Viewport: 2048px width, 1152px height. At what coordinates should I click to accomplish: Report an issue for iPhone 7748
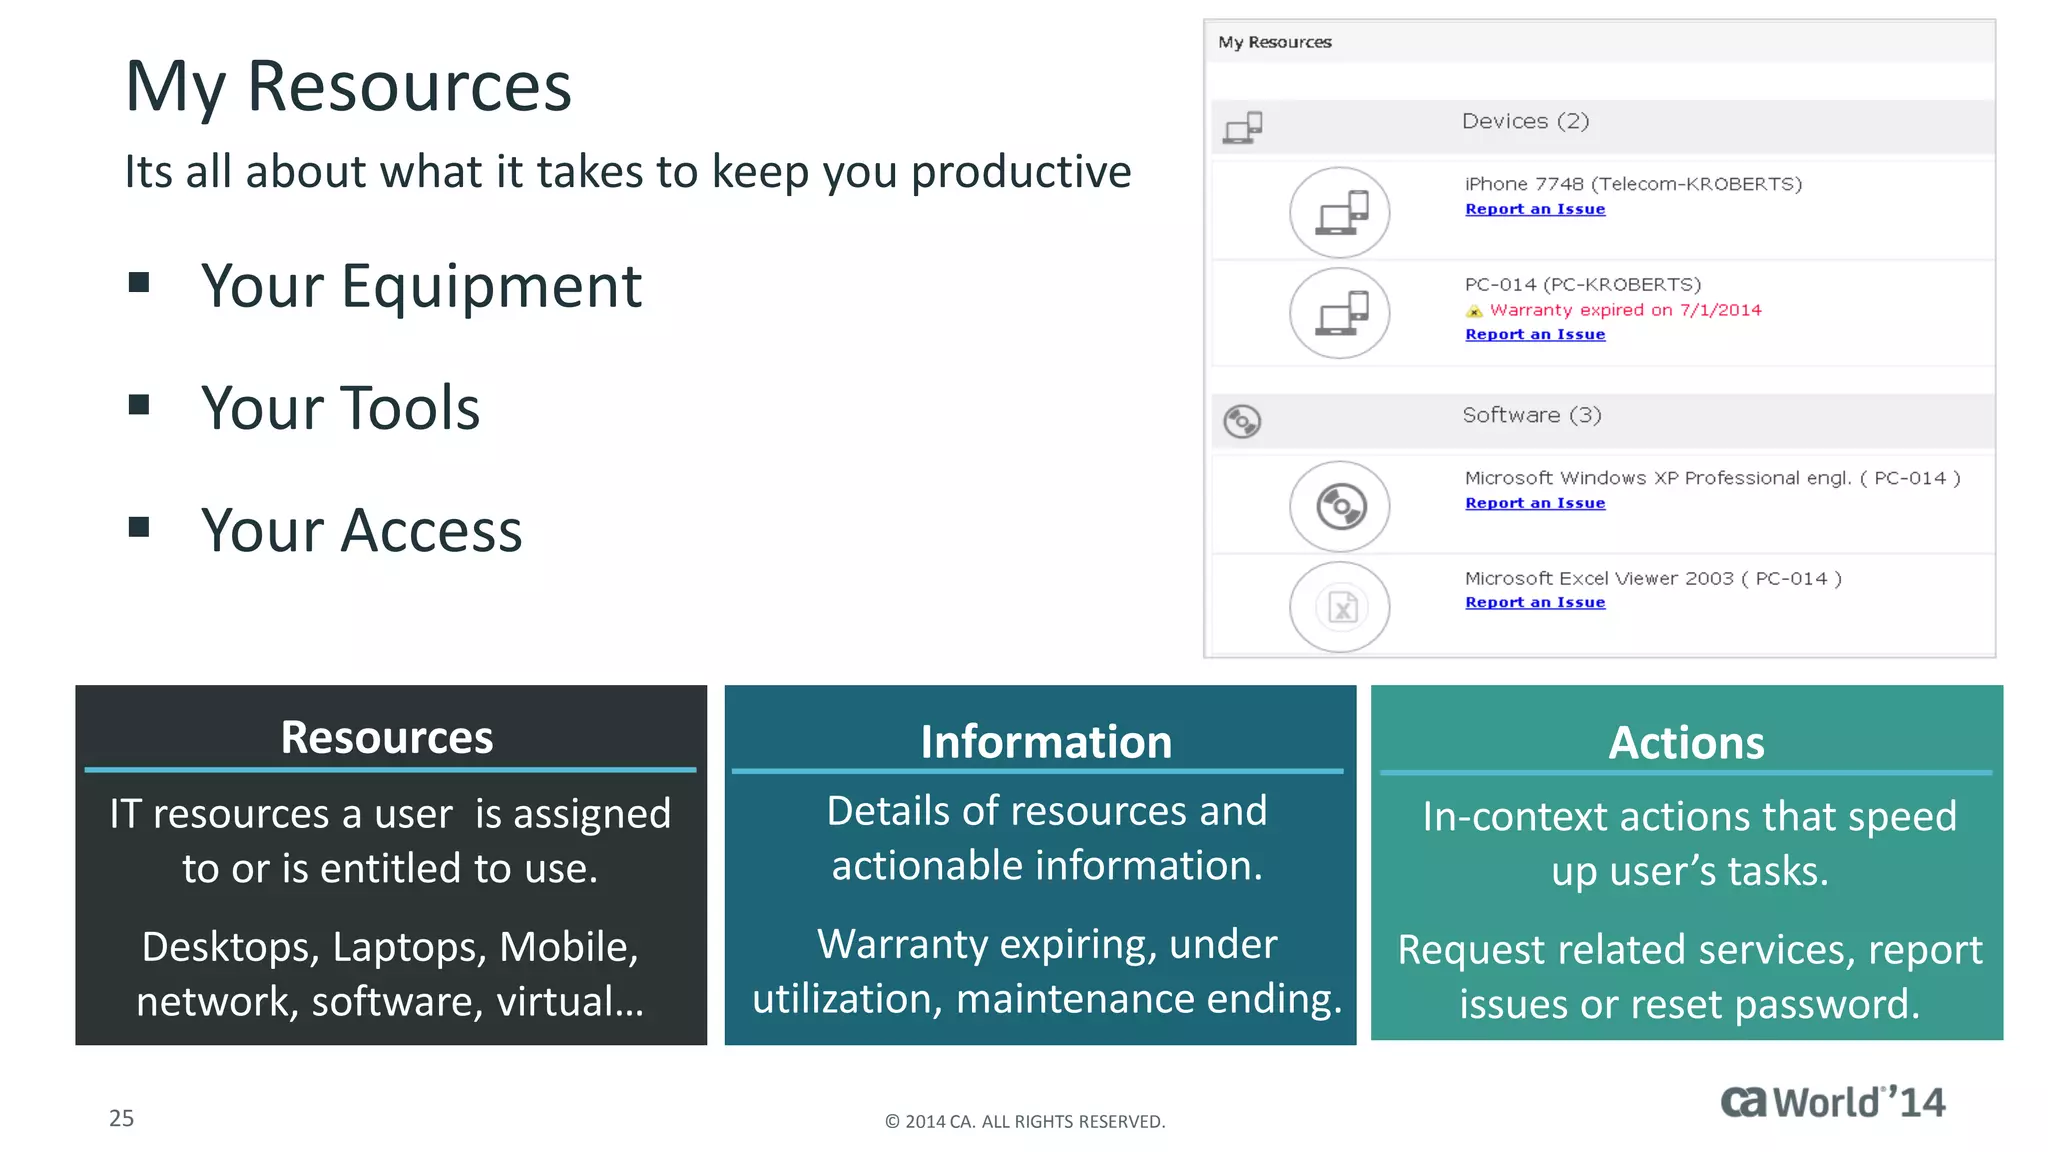point(1535,209)
